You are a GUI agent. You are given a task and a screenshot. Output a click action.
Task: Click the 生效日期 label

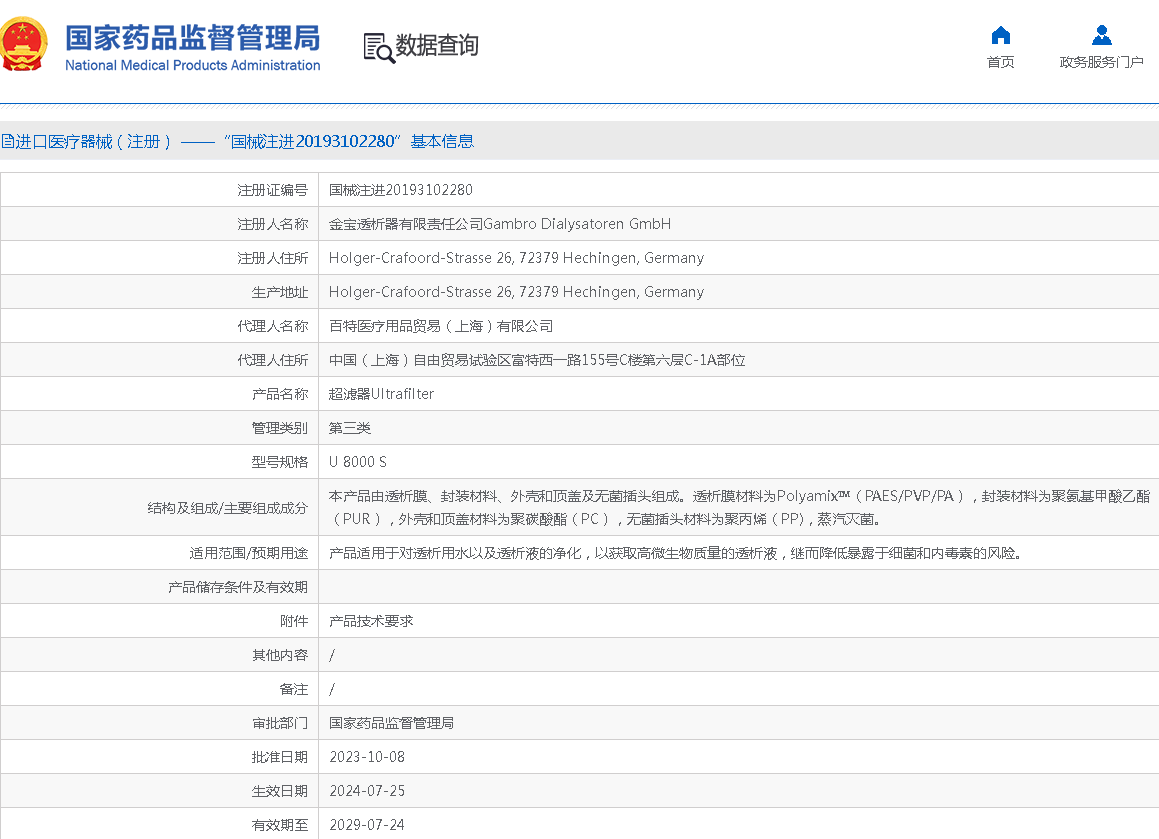279,791
